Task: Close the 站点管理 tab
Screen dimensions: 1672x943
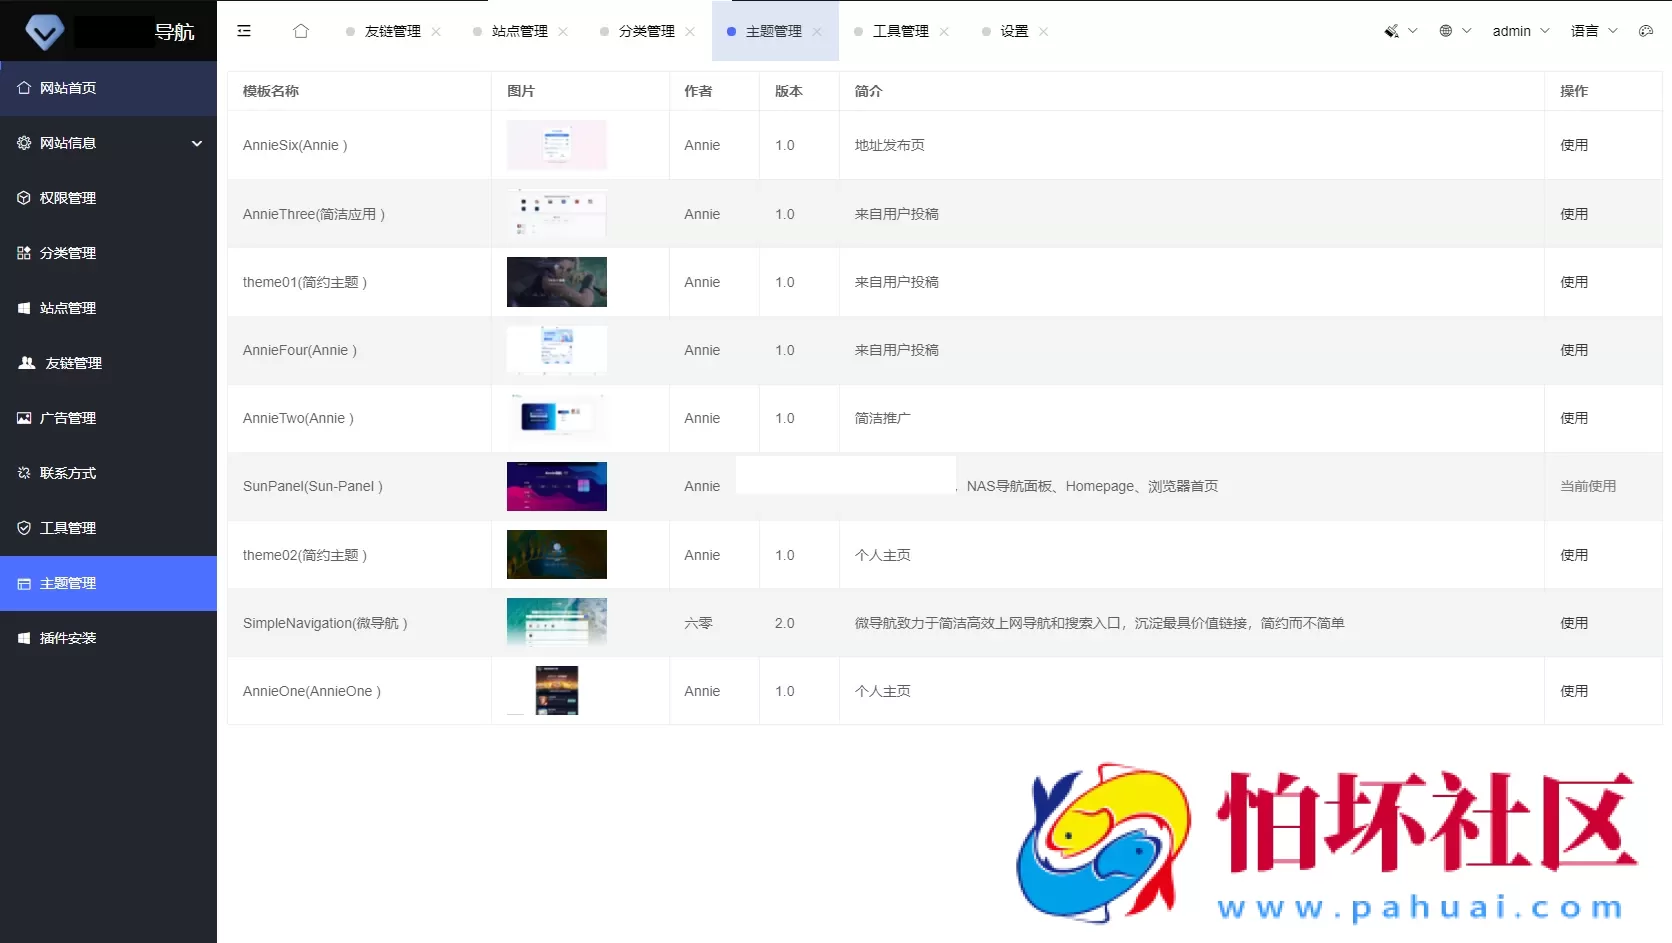Action: click(x=563, y=31)
